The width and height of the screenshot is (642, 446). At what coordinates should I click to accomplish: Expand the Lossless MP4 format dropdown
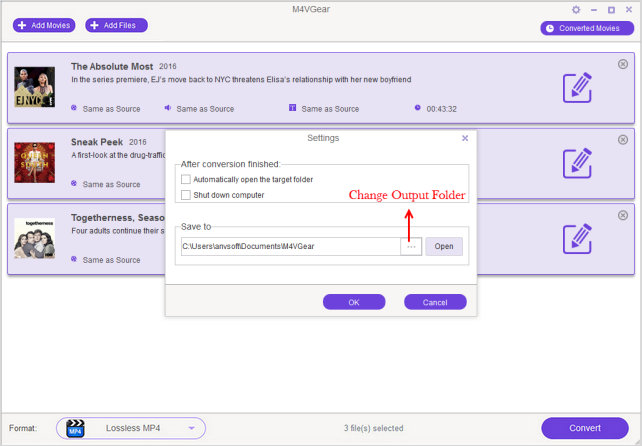191,428
